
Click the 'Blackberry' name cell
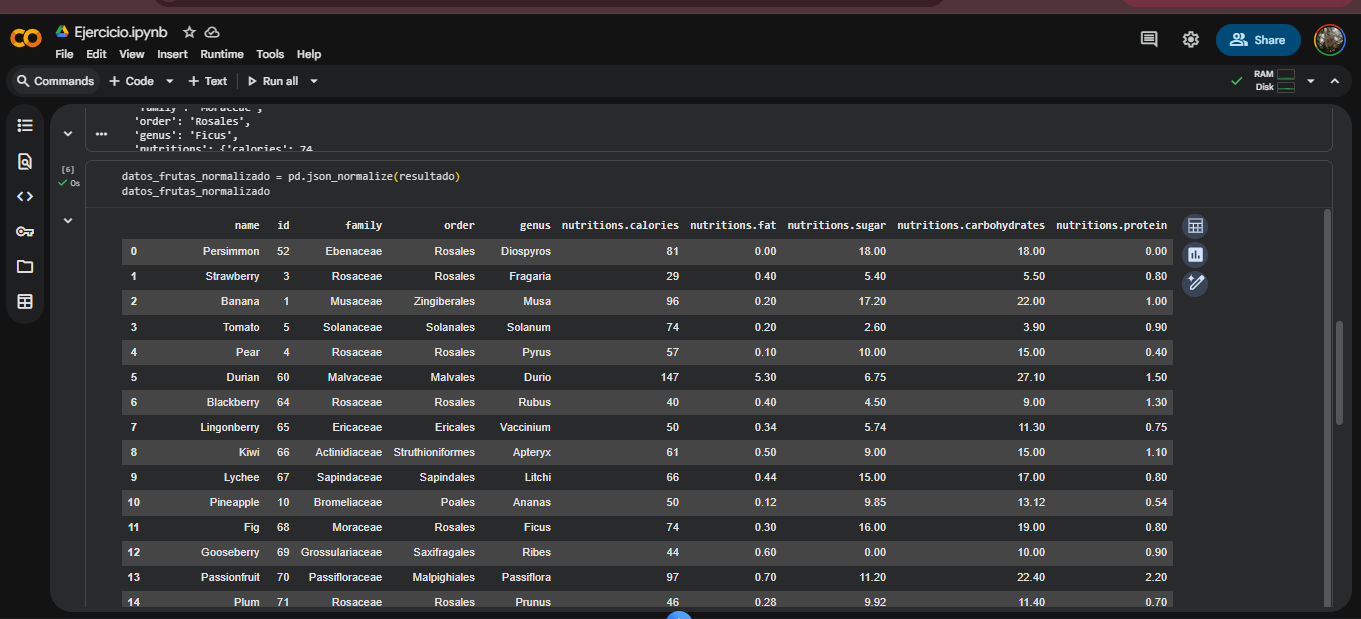[x=232, y=402]
